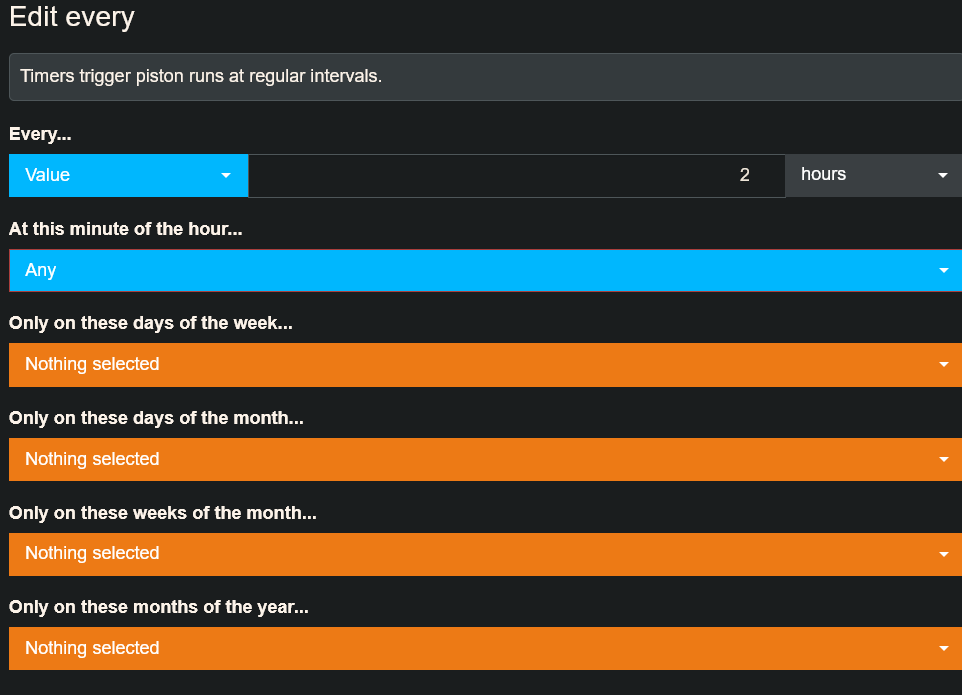The width and height of the screenshot is (962, 695).
Task: Click the caret arrow next to hours
Action: pyautogui.click(x=943, y=175)
